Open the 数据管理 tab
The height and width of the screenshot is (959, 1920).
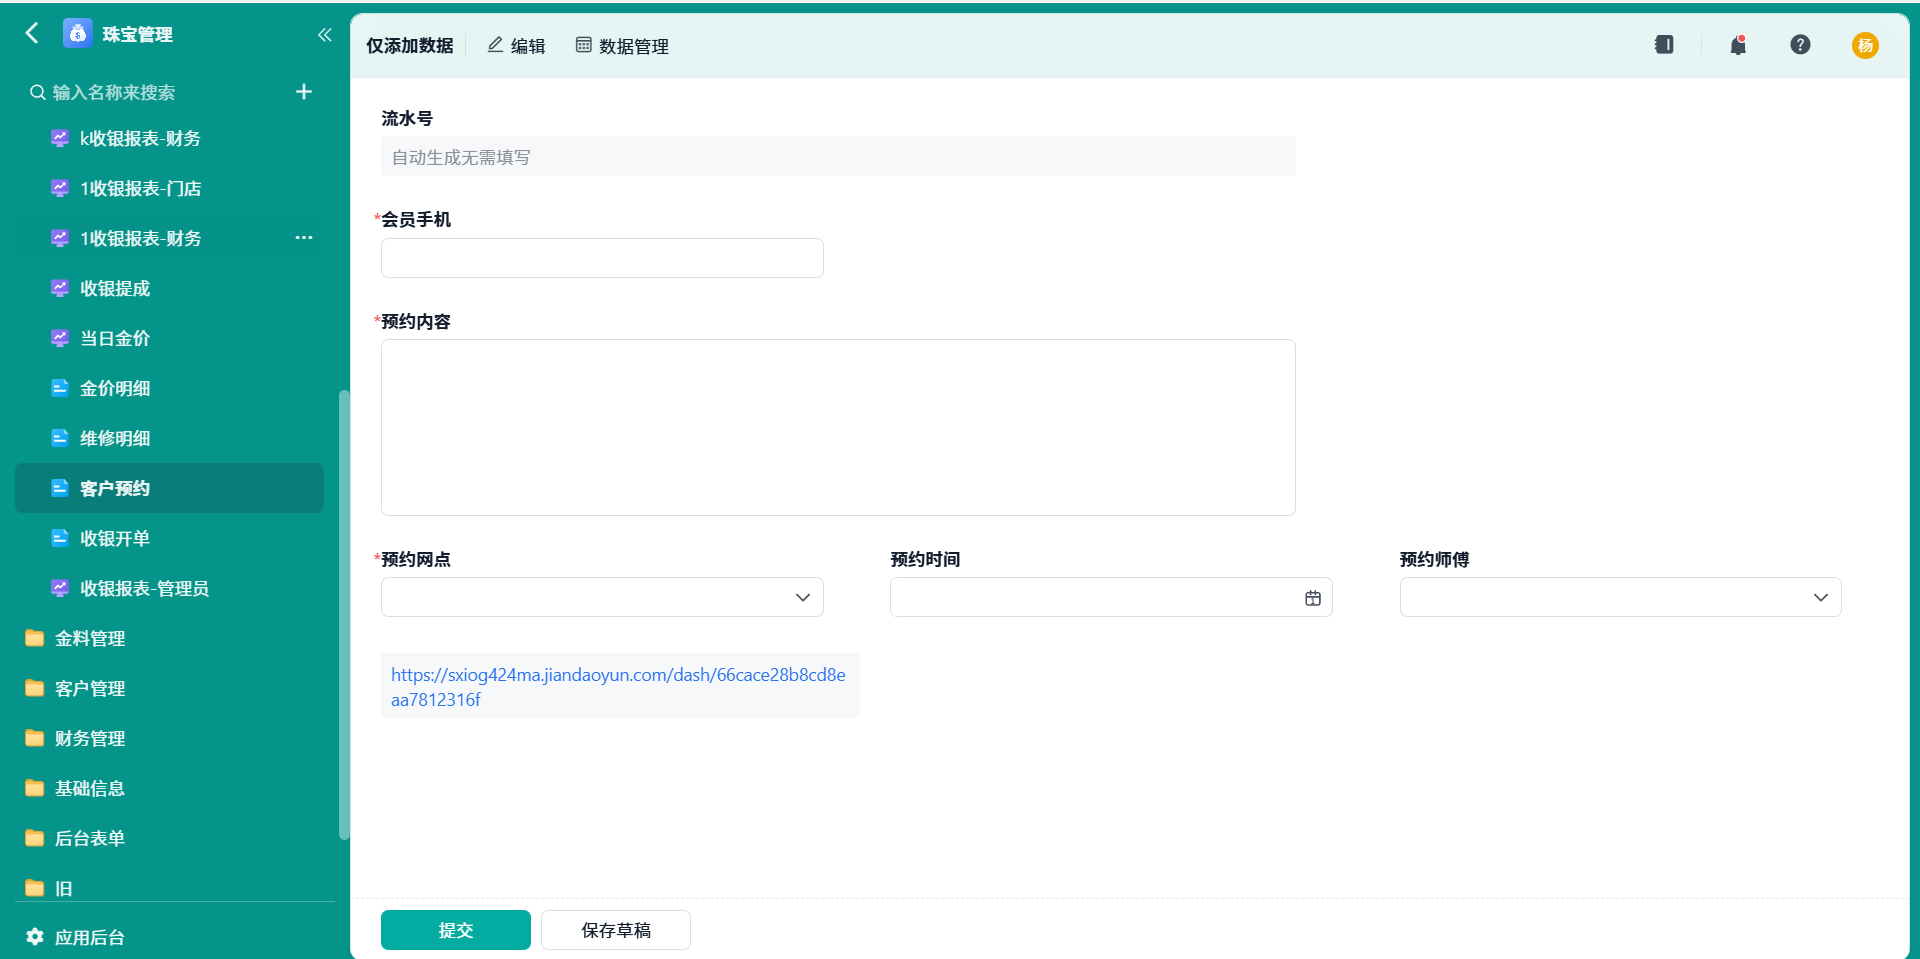point(622,46)
